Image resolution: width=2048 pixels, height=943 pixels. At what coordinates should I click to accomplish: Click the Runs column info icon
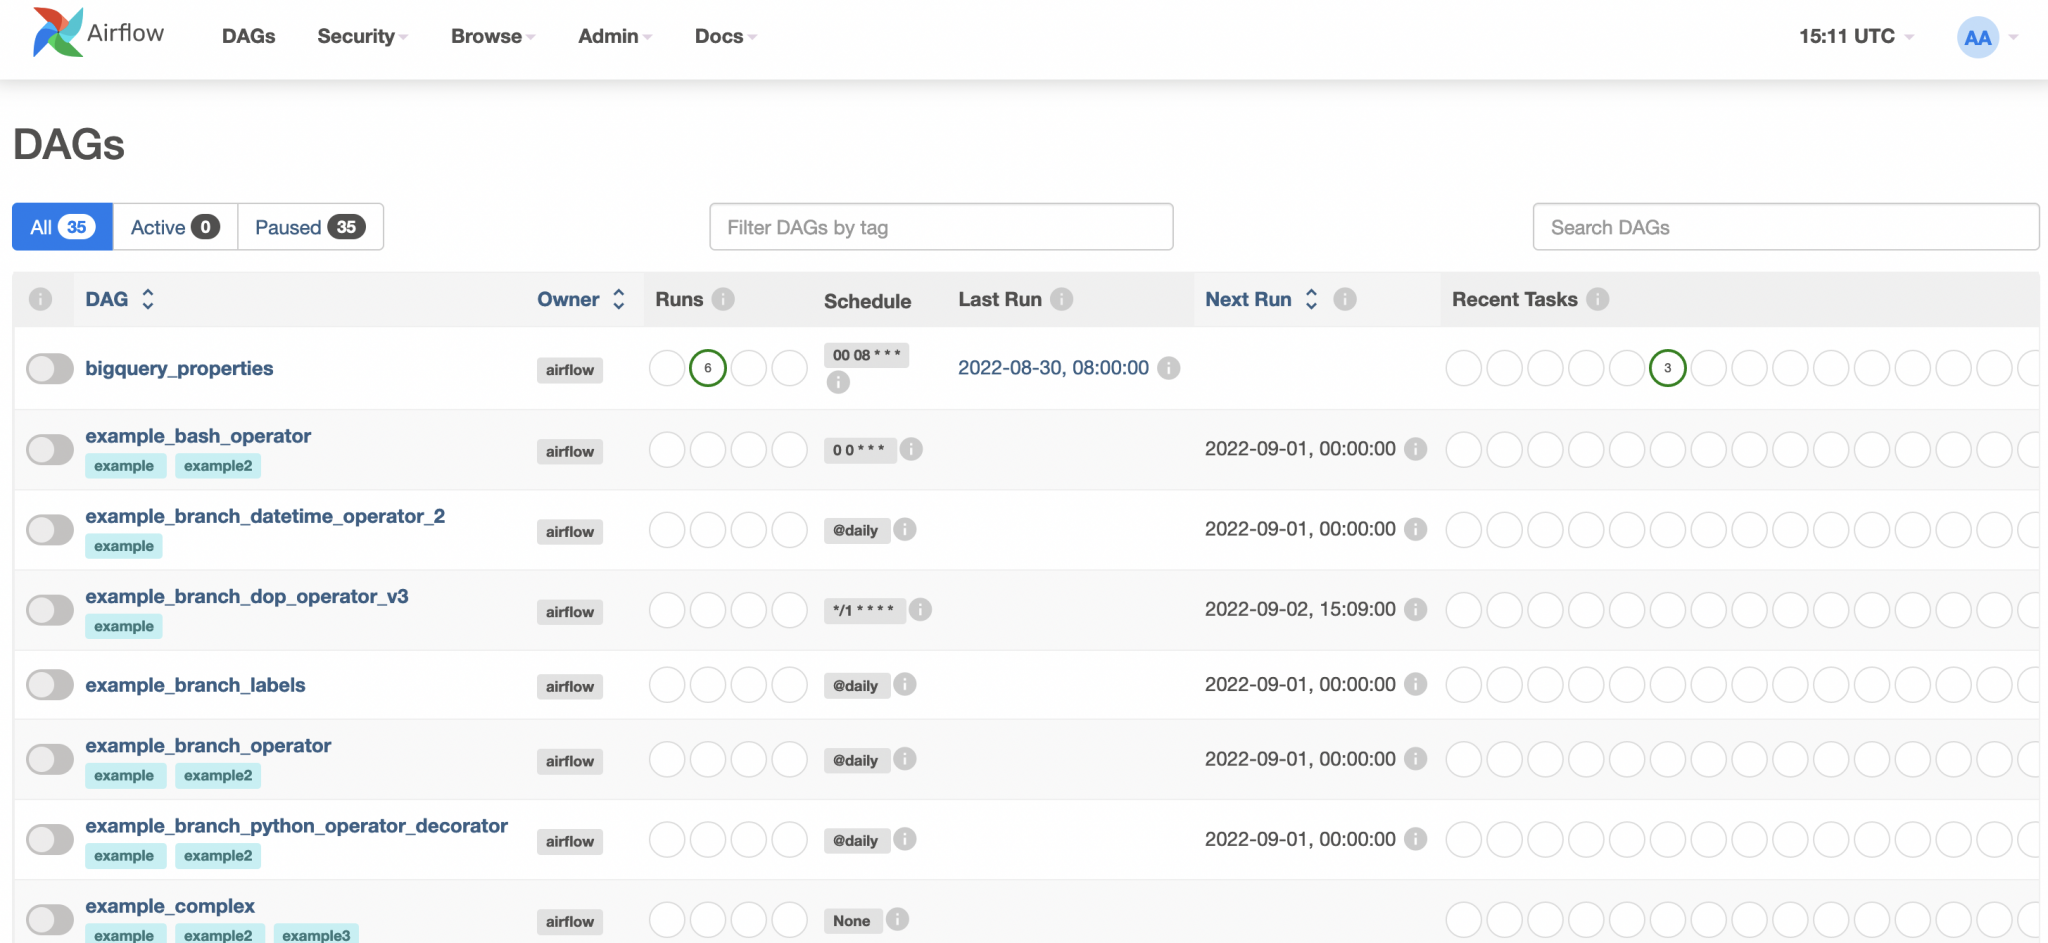(724, 299)
